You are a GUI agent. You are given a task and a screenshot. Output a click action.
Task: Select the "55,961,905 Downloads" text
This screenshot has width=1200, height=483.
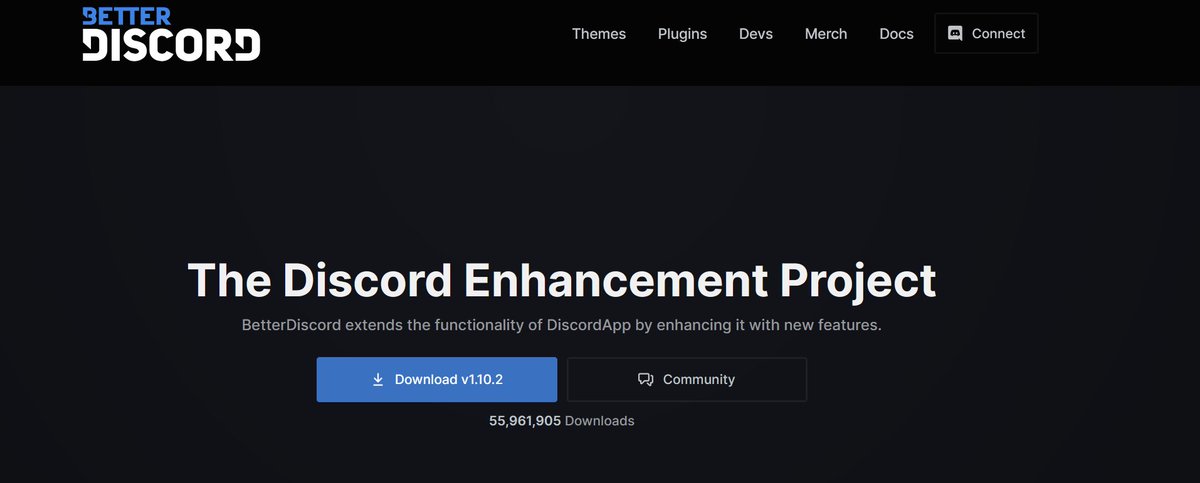(562, 421)
